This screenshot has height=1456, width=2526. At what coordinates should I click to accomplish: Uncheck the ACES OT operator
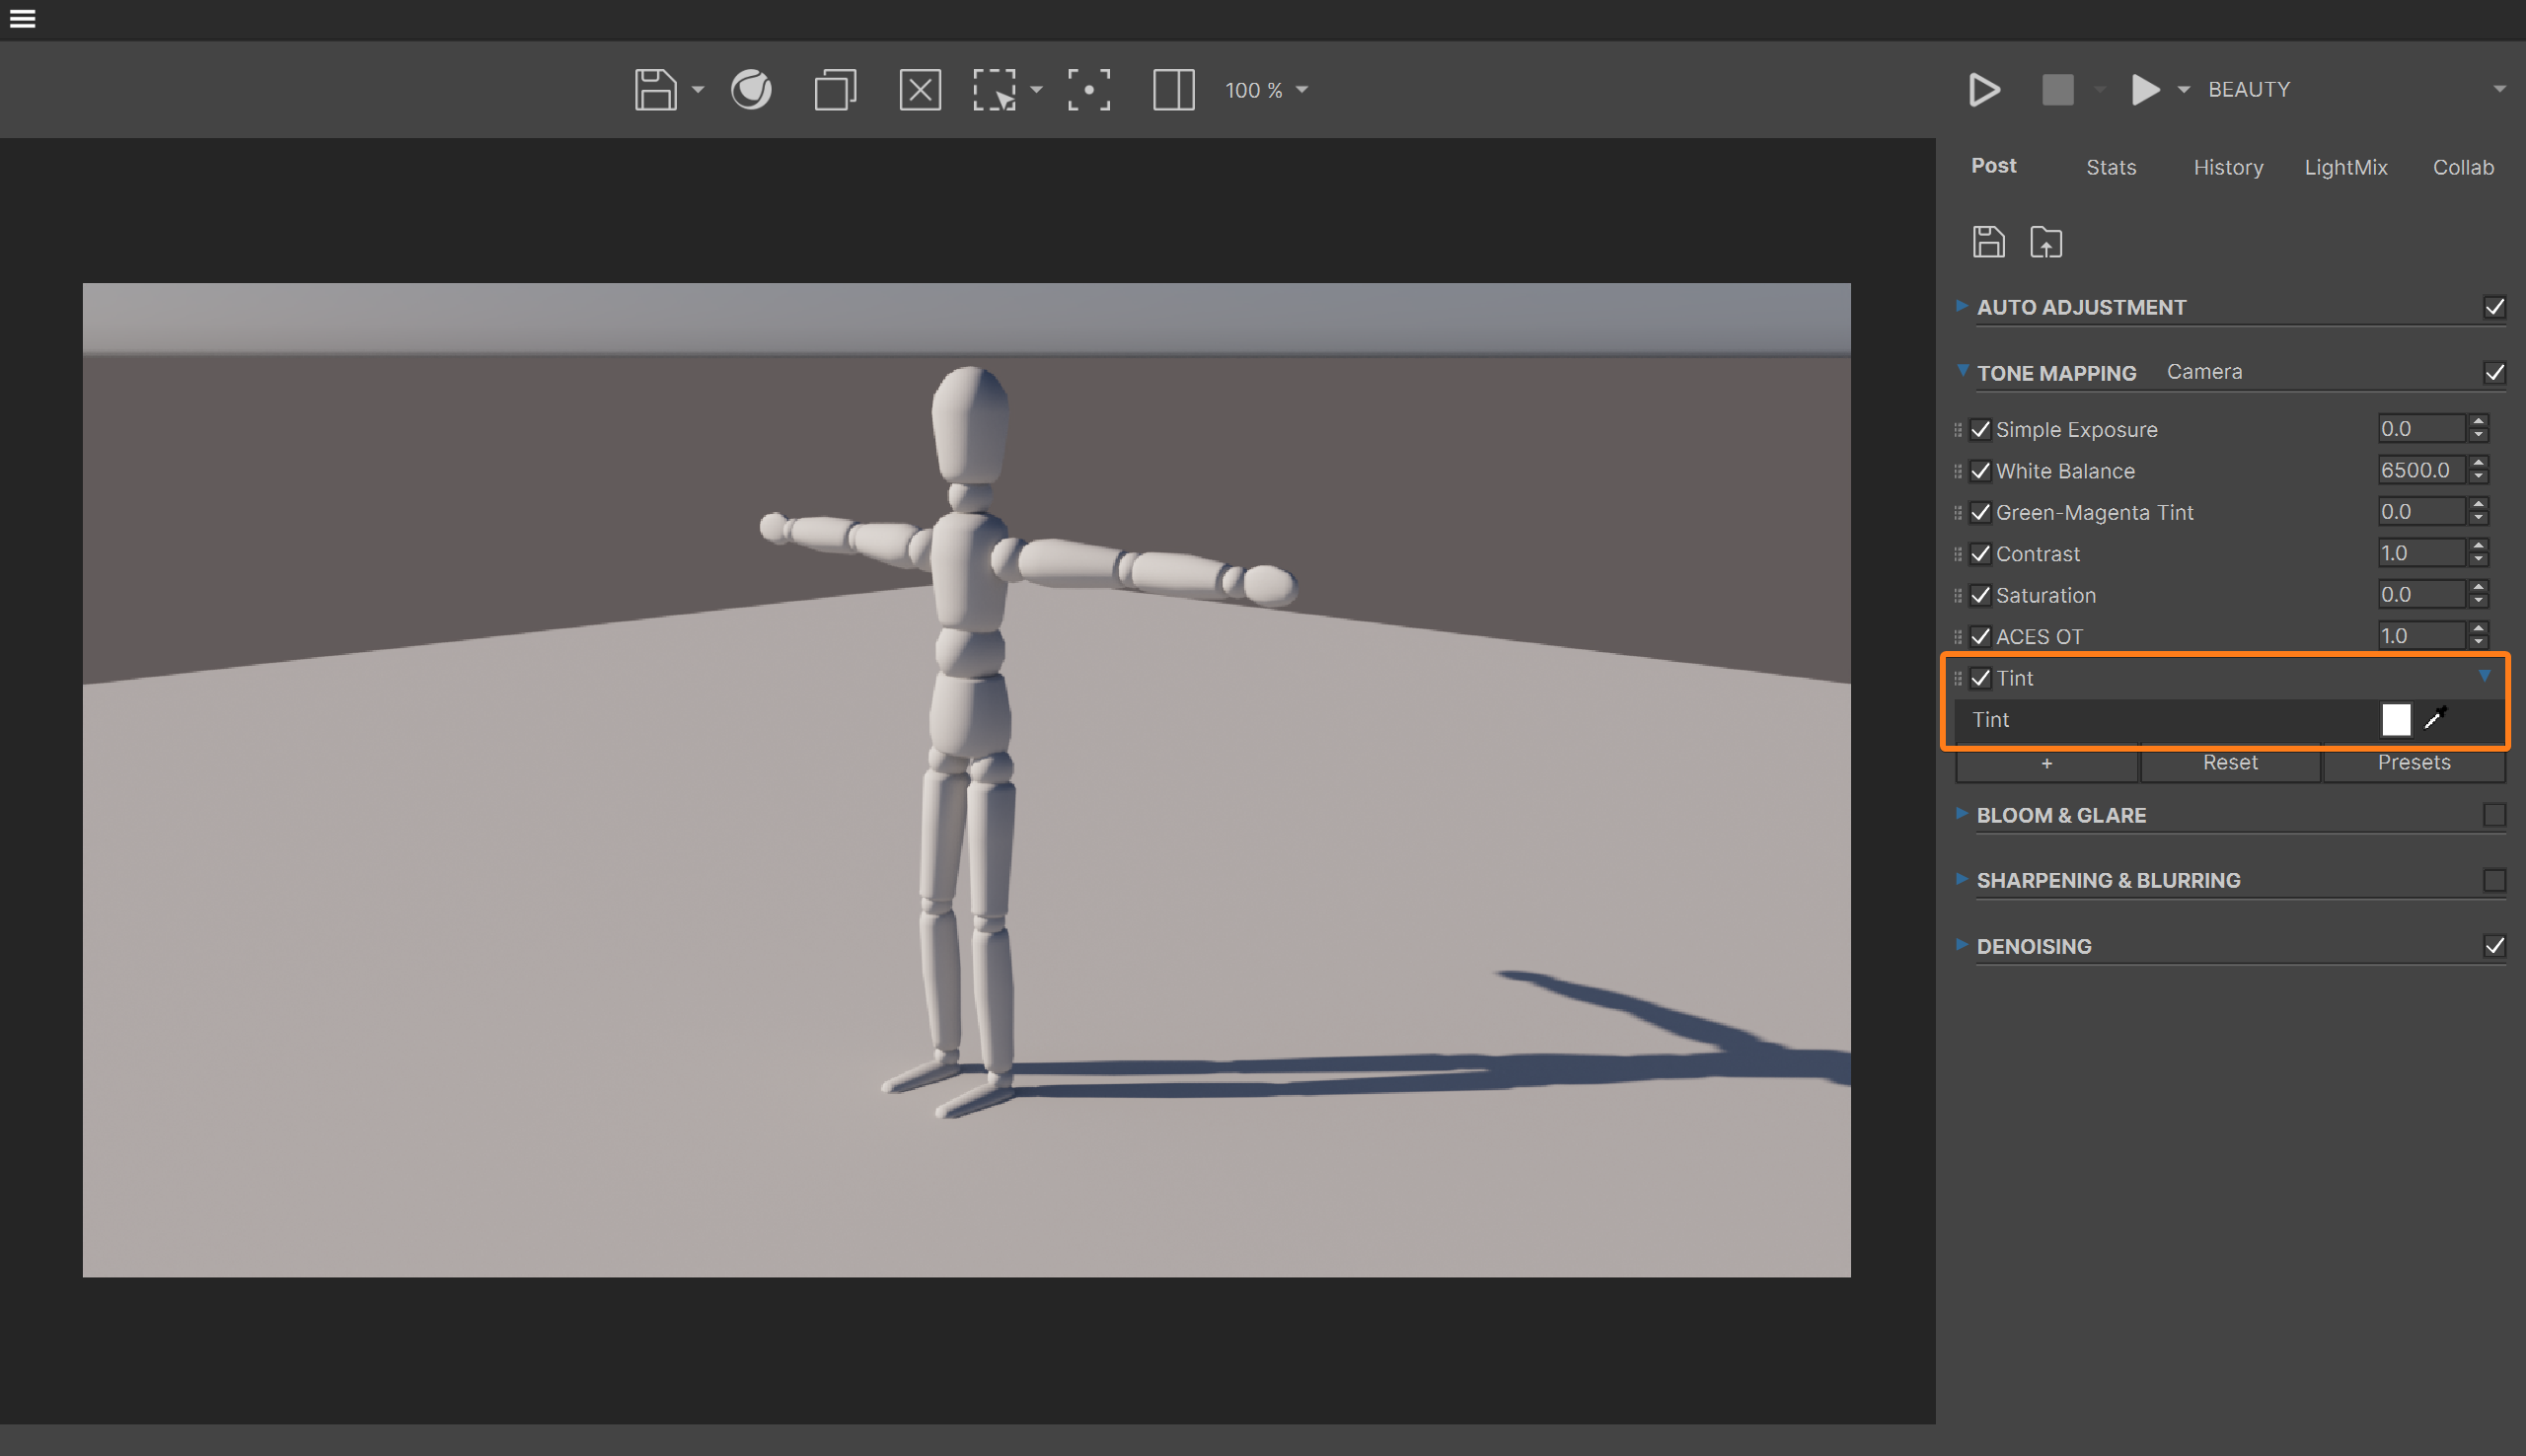pyautogui.click(x=1980, y=637)
